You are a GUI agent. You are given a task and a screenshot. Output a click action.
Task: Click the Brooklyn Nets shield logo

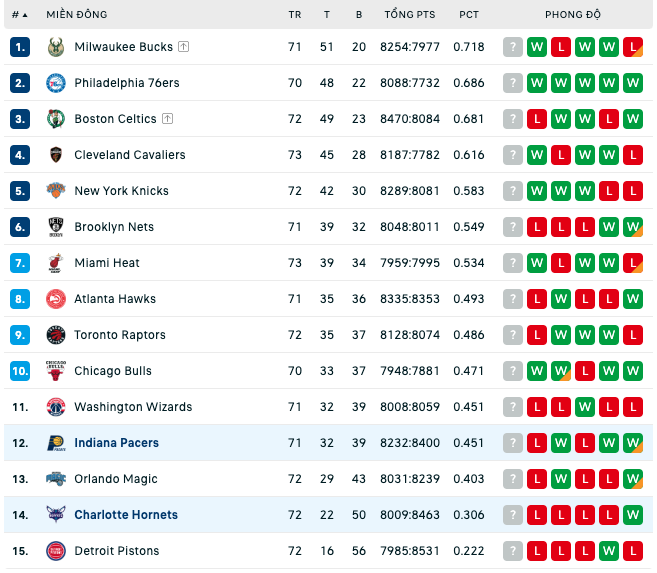[x=56, y=227]
